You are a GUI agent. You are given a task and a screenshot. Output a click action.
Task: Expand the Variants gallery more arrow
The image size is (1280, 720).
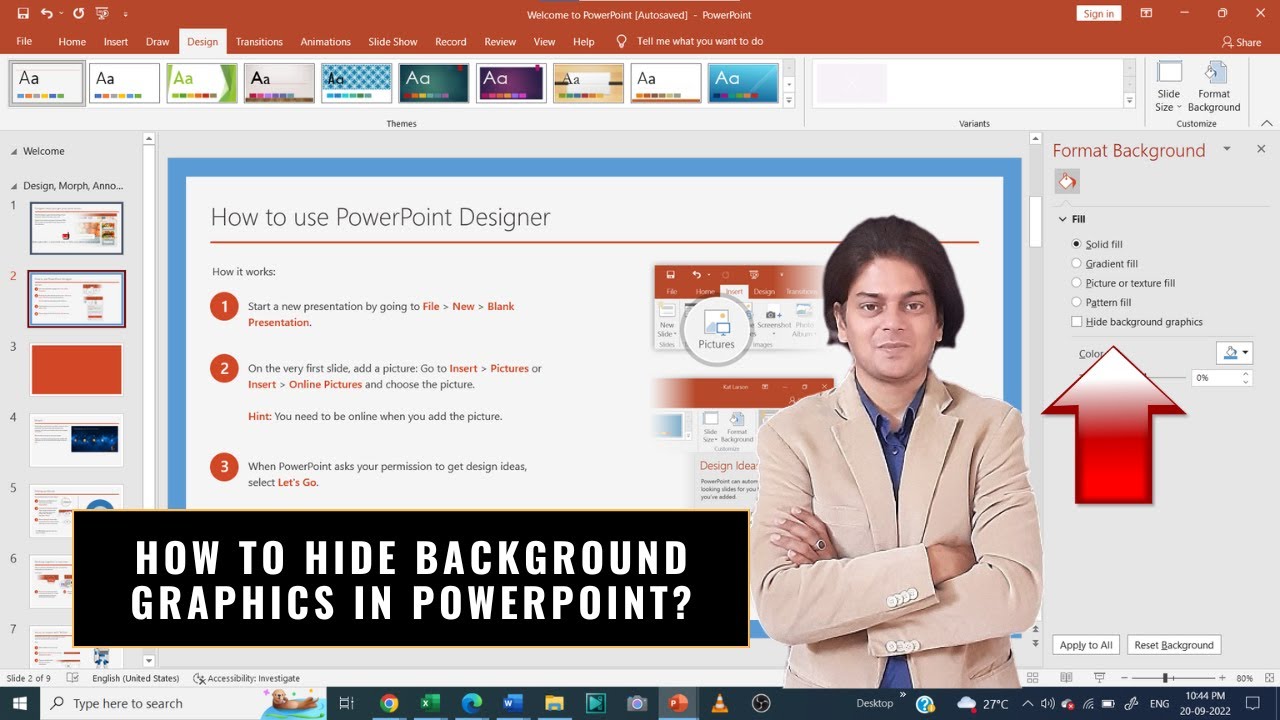coord(1130,100)
